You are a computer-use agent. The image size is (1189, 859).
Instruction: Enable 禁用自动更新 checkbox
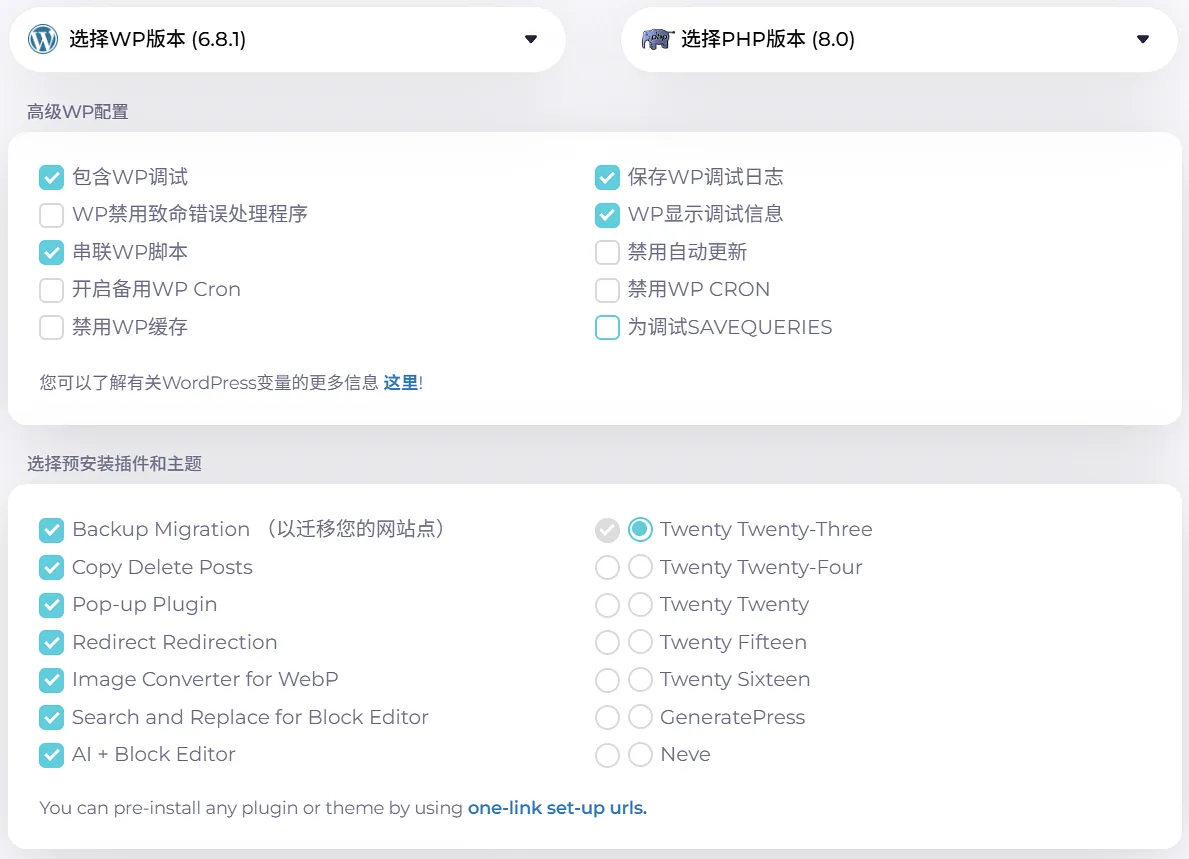point(607,252)
